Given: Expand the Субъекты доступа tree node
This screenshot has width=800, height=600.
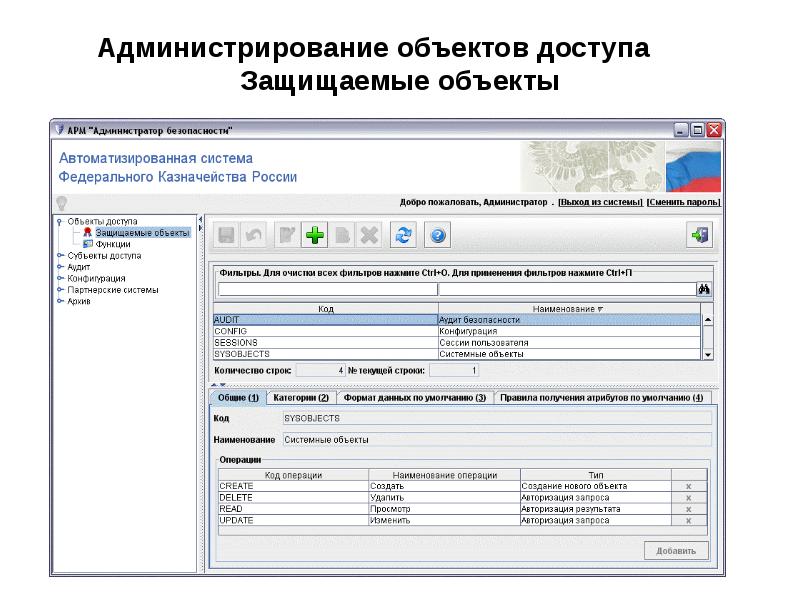Looking at the screenshot, I should click(x=60, y=256).
